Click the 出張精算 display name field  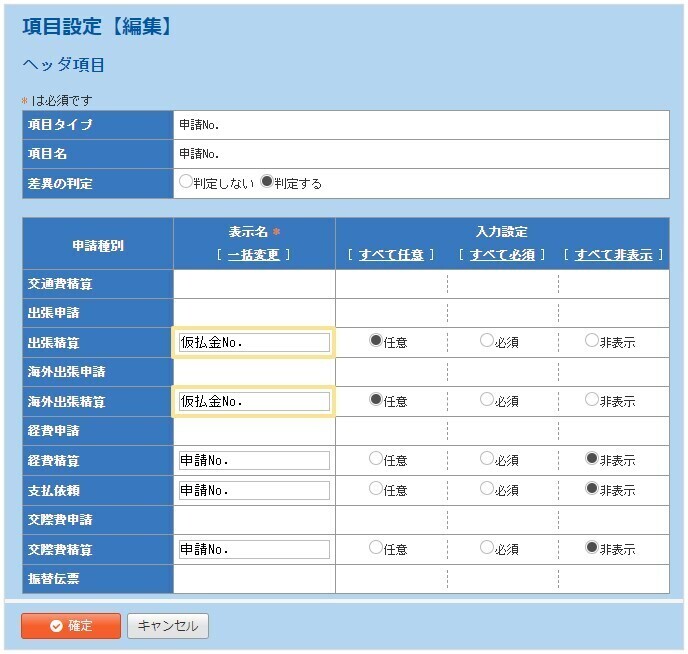click(254, 343)
